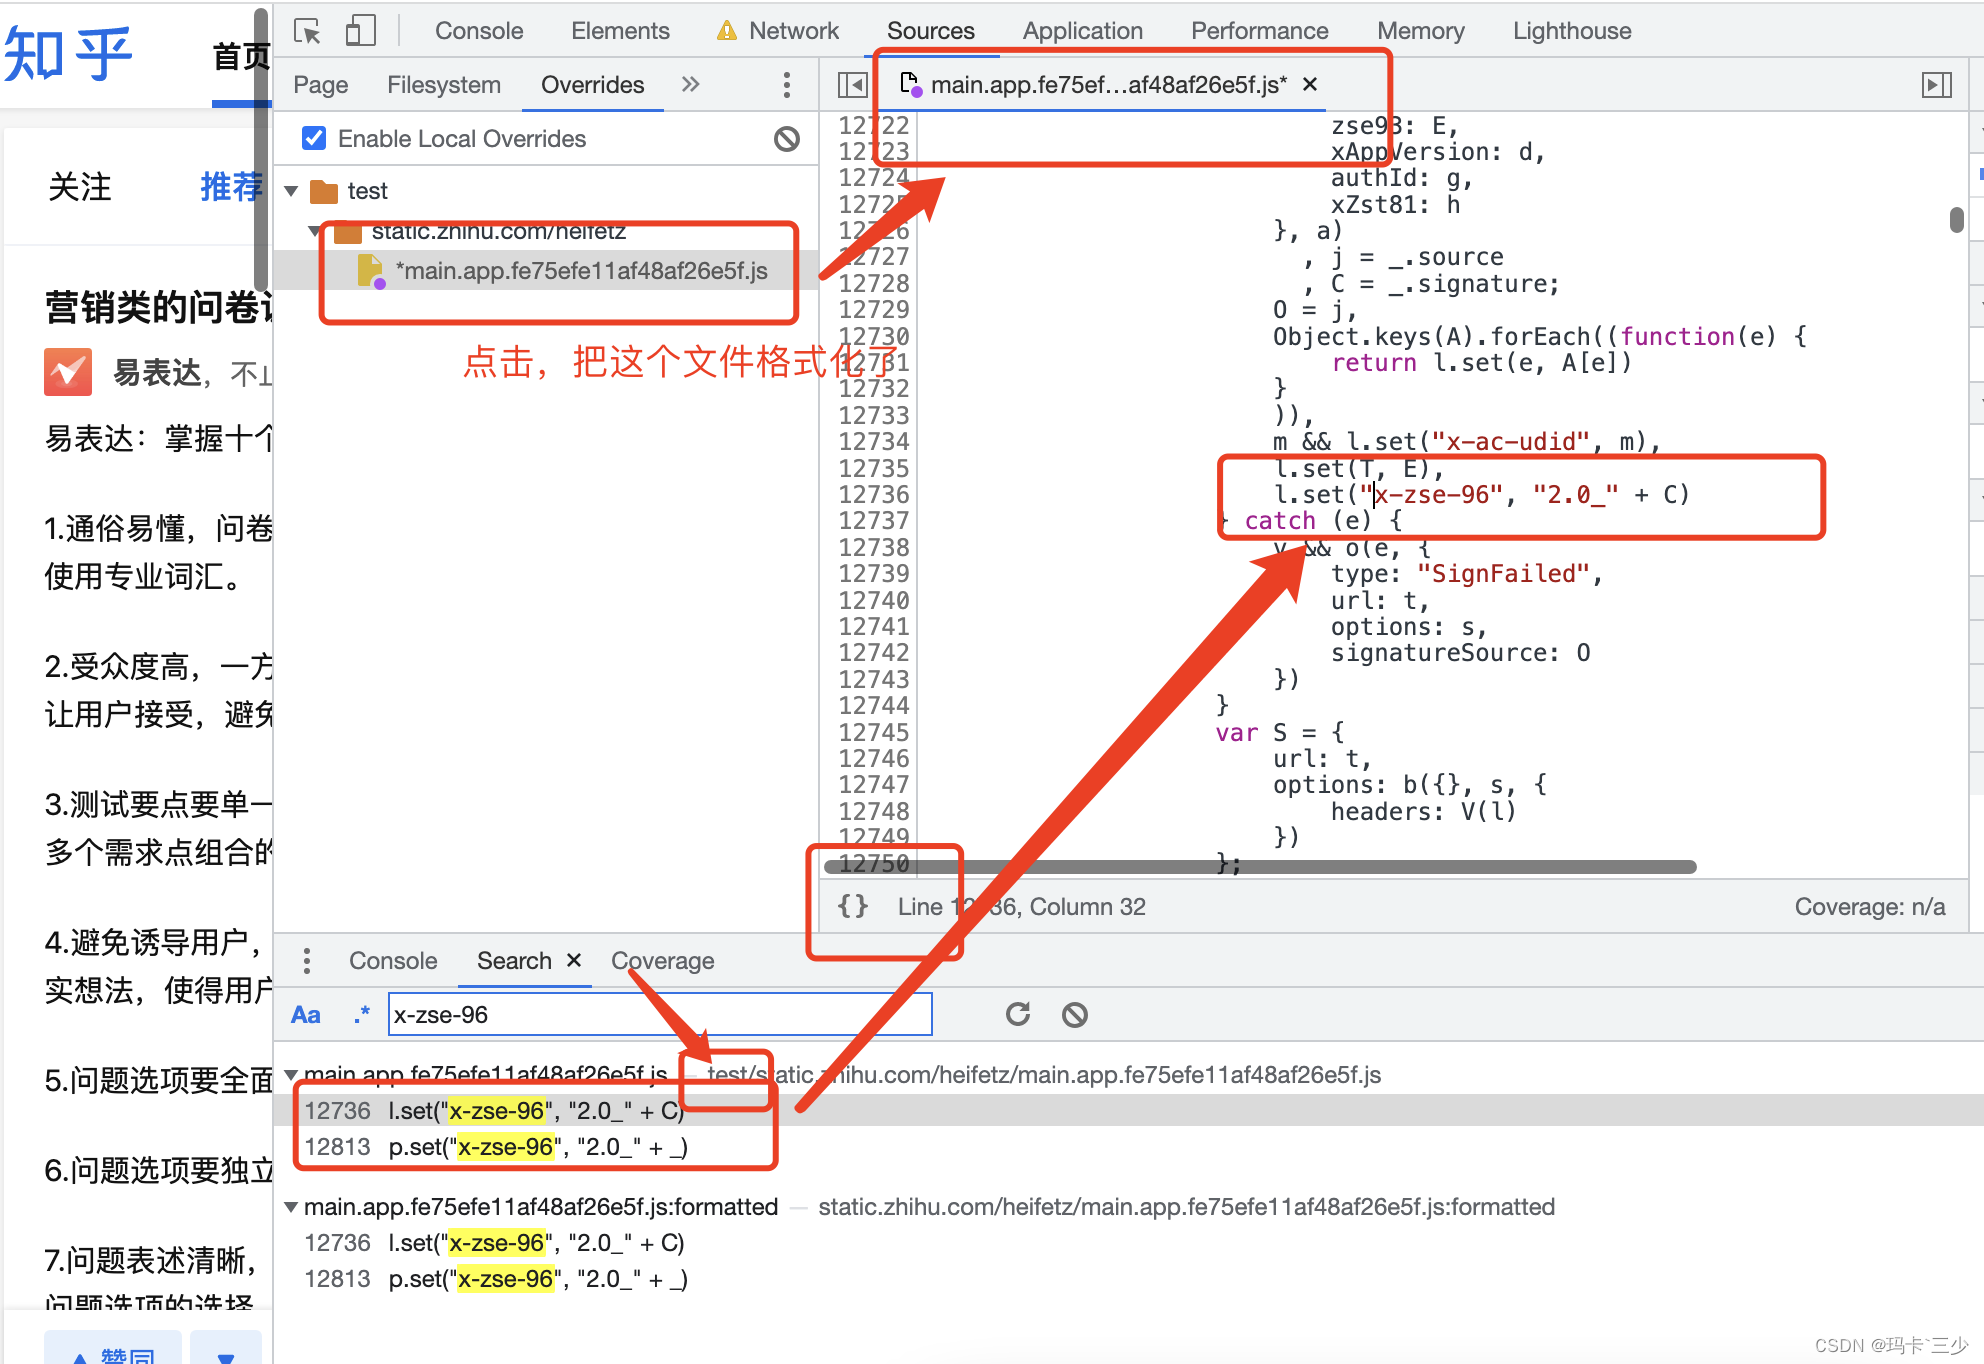Click the pretty print braces icon

pos(853,906)
